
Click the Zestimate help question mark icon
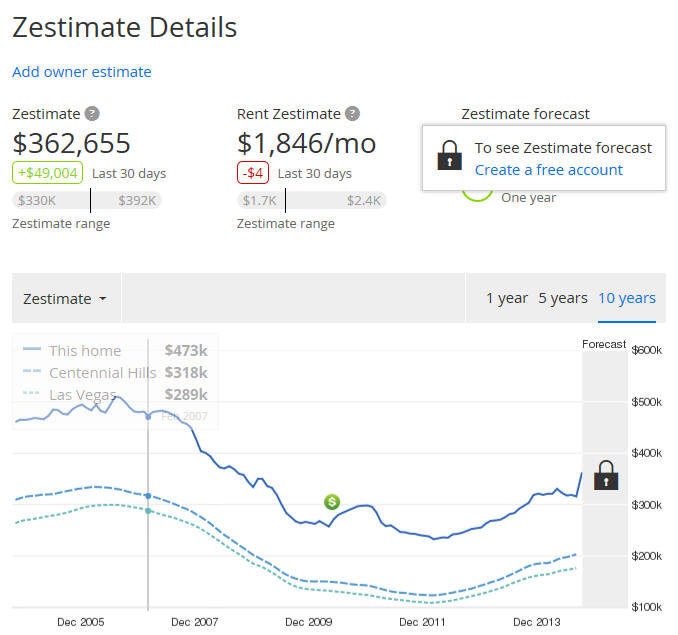(92, 114)
